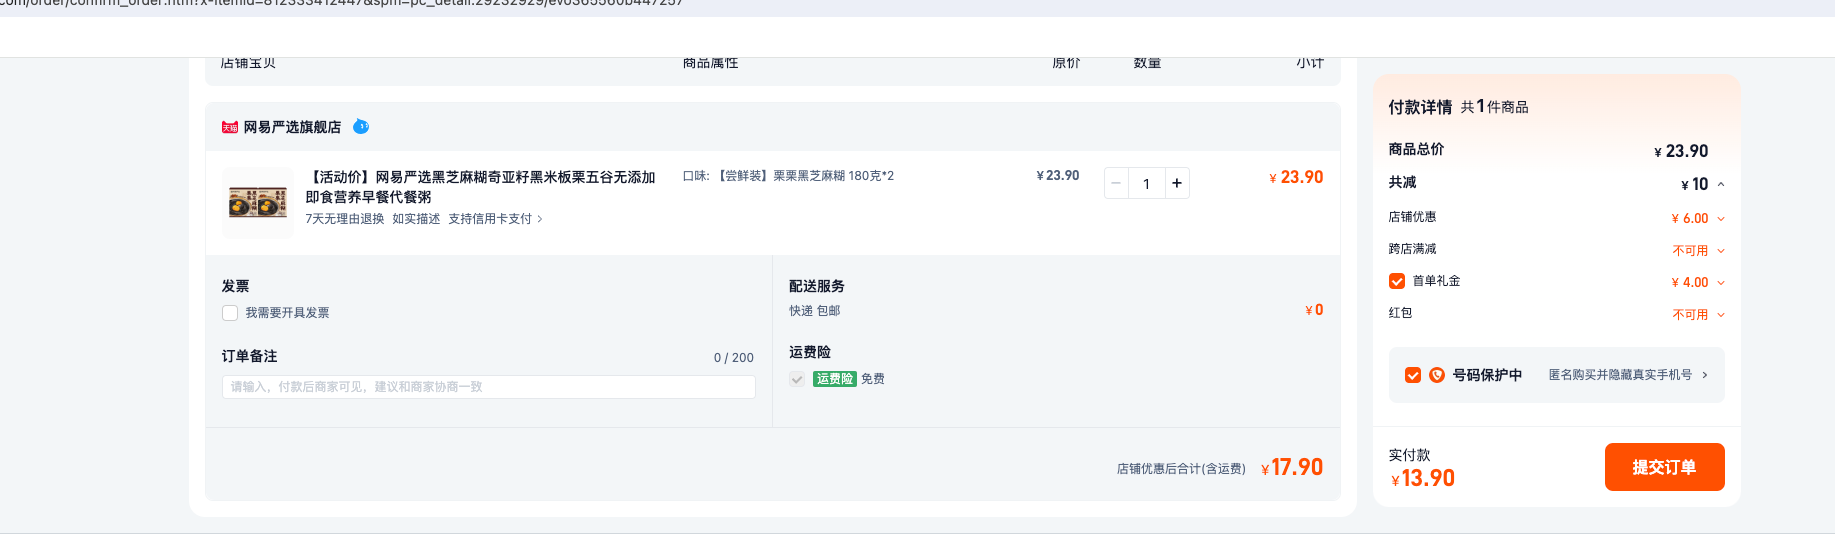Click the 快递 包邮 delivery text
Screen dimensions: 1835x537
814,311
